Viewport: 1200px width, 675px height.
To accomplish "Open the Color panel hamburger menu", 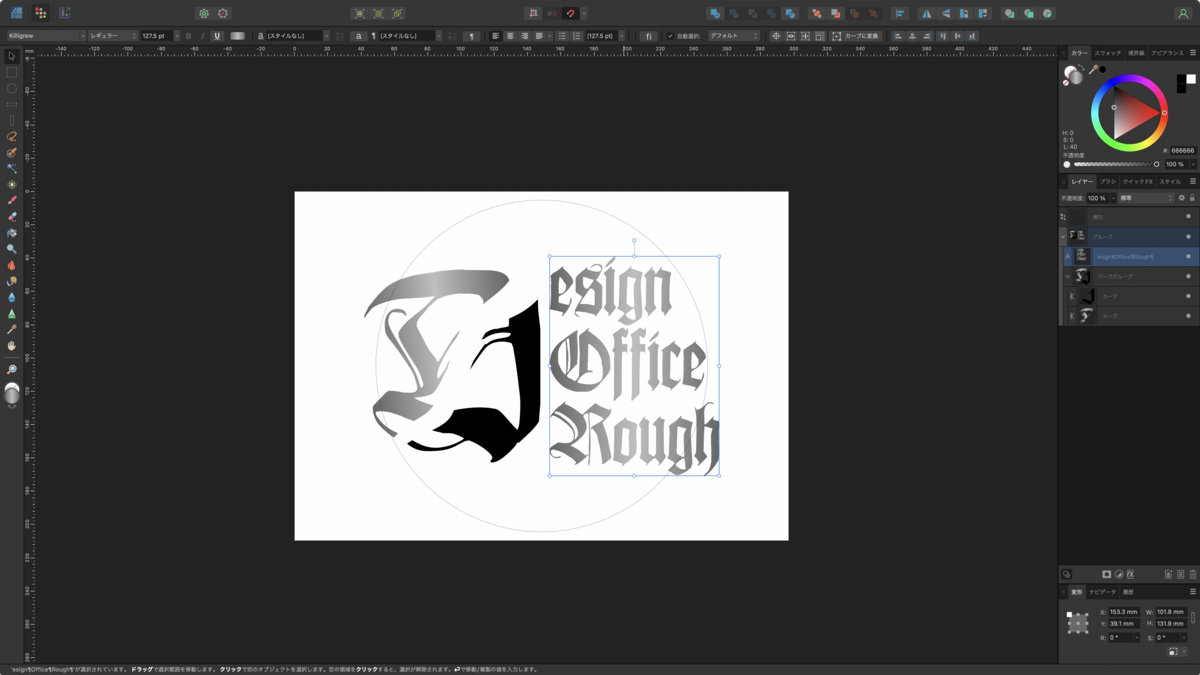I will pos(1192,53).
